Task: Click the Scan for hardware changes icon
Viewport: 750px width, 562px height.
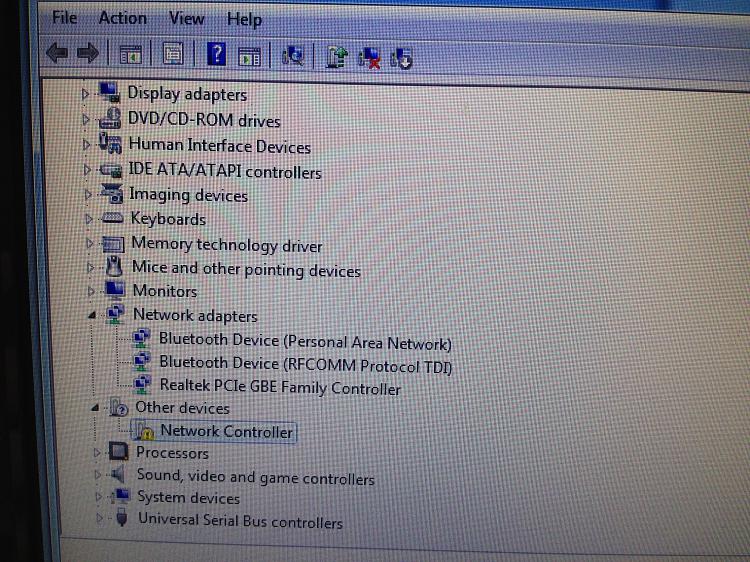Action: tap(292, 56)
